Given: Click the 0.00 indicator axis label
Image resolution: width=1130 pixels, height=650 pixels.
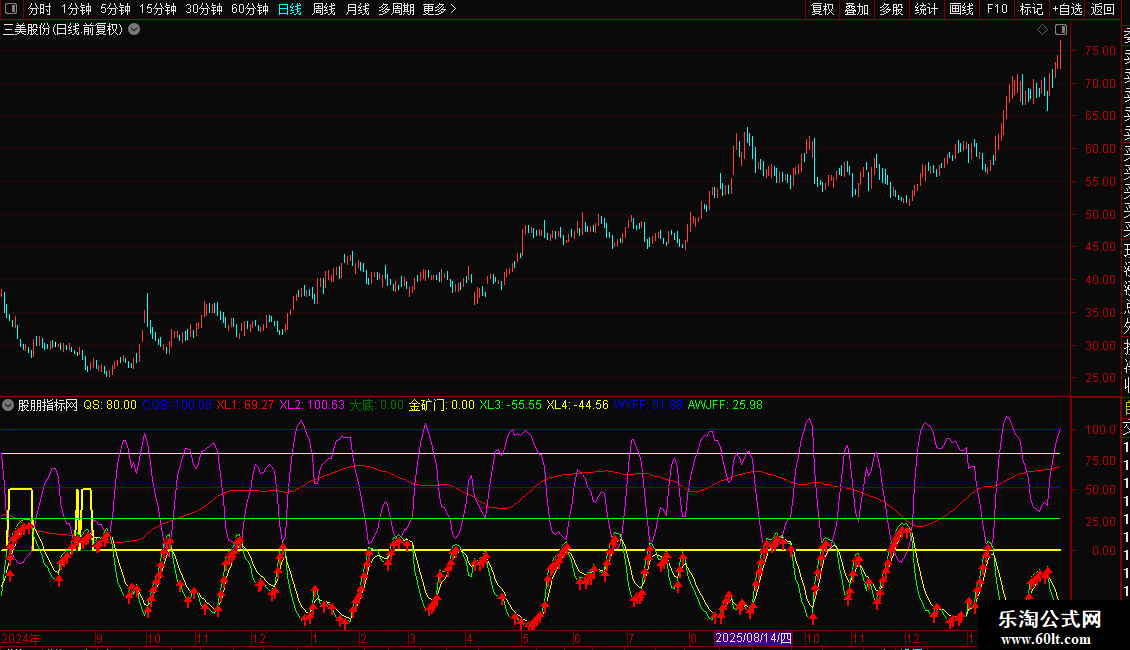Looking at the screenshot, I should click(1104, 551).
